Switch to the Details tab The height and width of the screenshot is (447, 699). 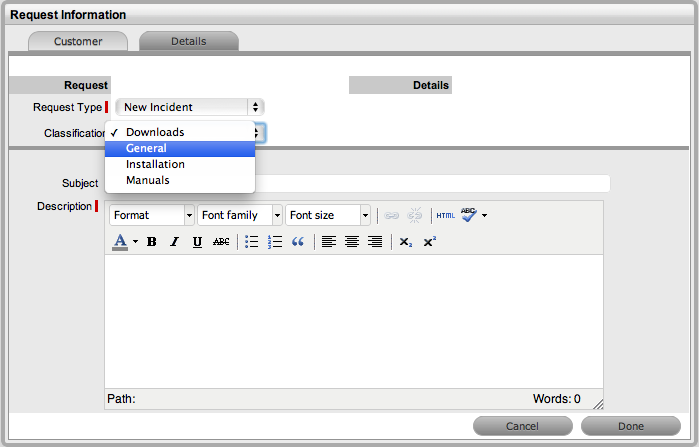coord(189,41)
